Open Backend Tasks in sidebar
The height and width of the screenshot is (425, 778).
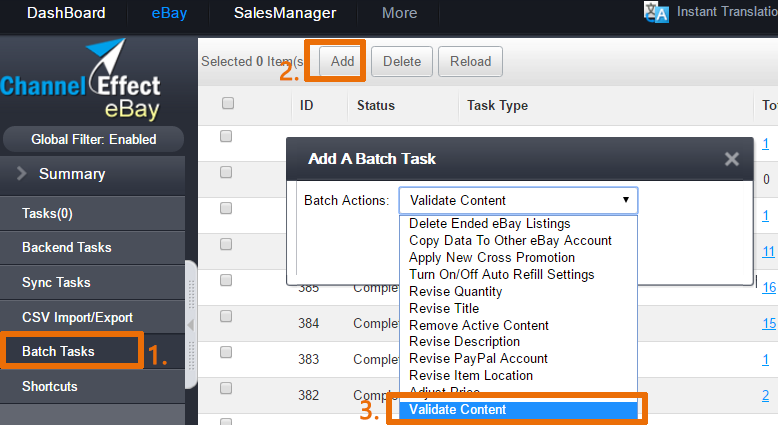pyautogui.click(x=92, y=247)
